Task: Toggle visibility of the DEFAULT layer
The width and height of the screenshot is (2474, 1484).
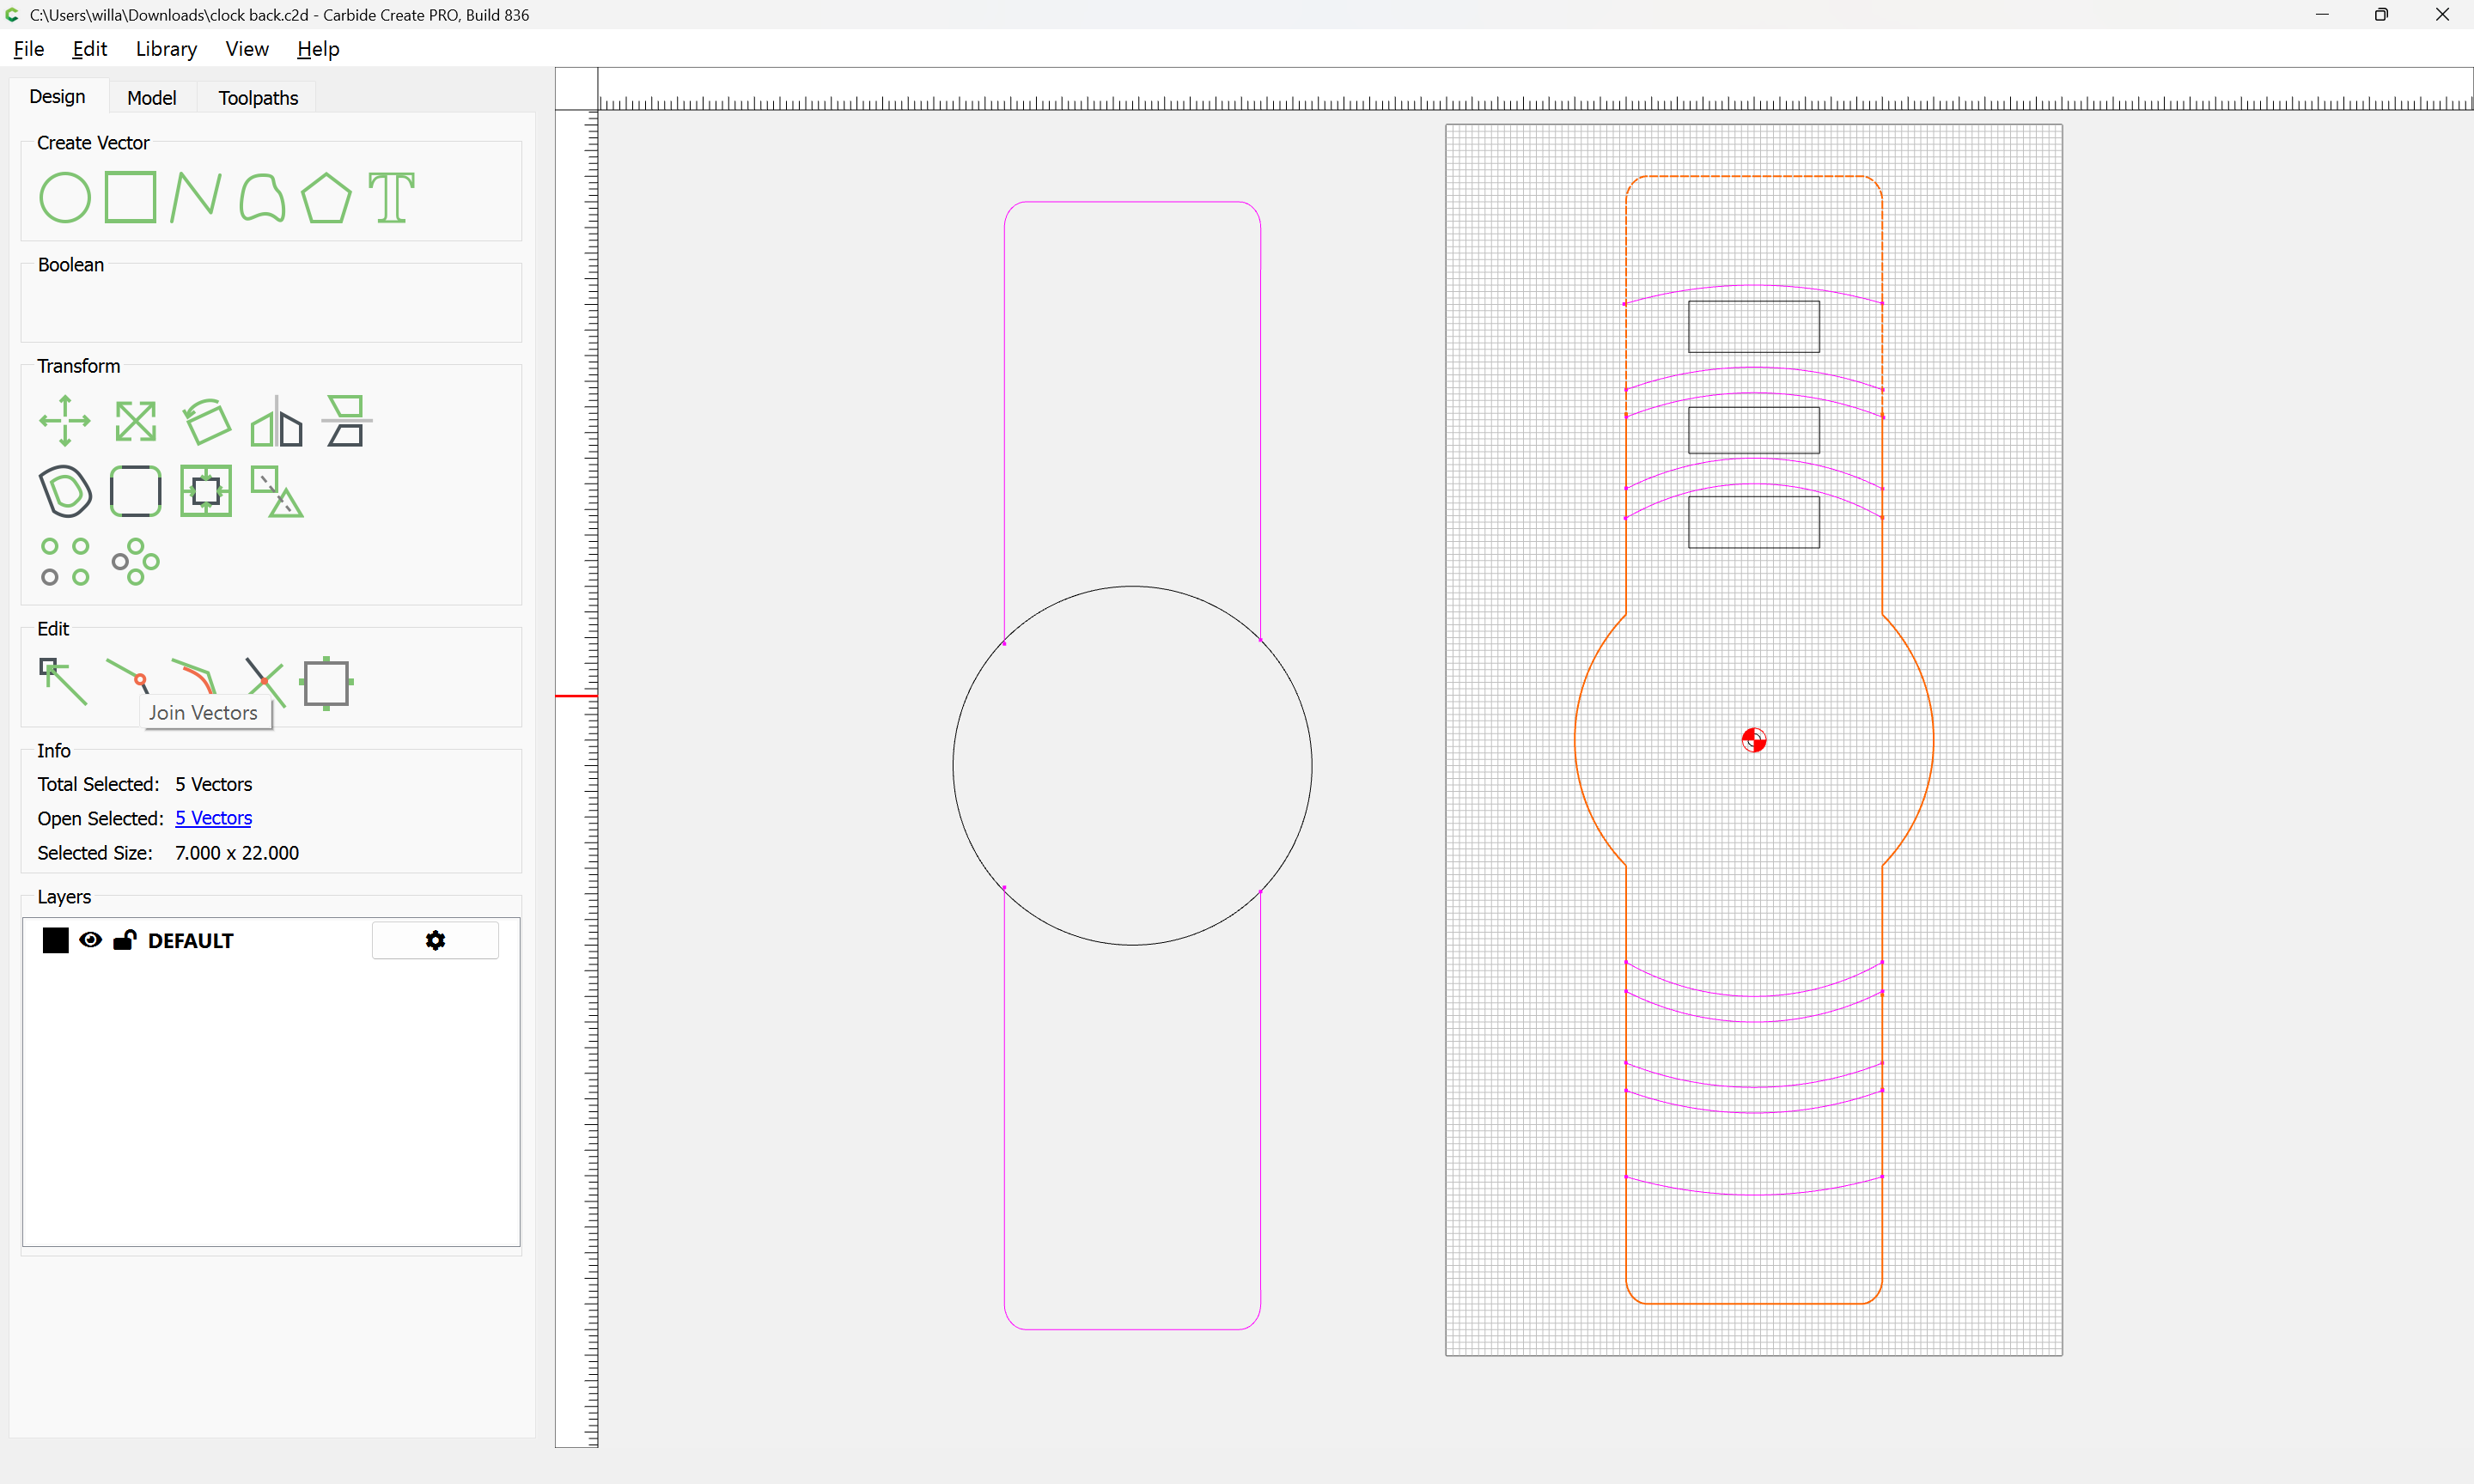Action: tap(90, 940)
